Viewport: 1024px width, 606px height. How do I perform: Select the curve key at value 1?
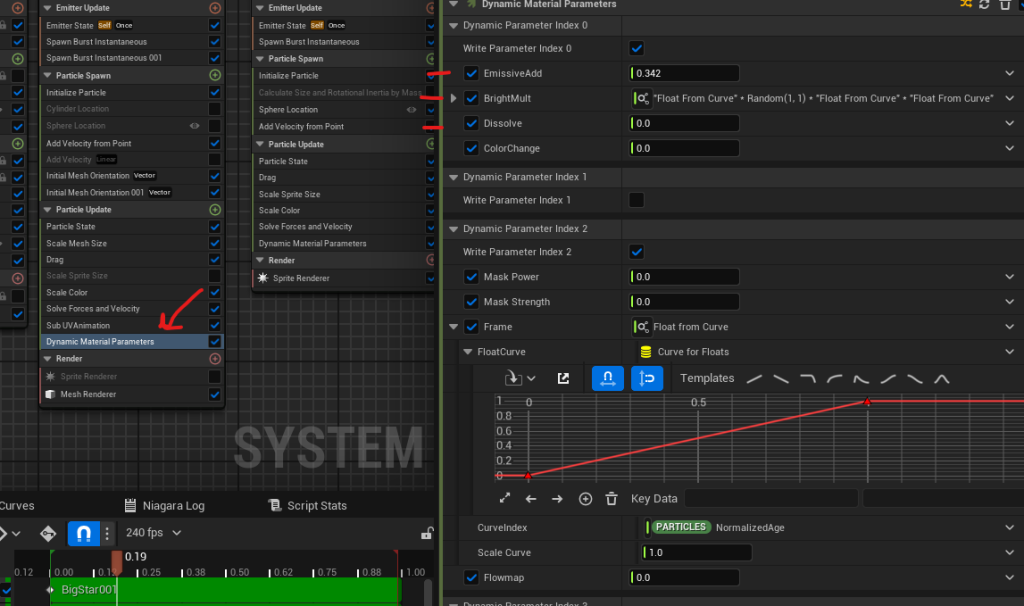(867, 402)
